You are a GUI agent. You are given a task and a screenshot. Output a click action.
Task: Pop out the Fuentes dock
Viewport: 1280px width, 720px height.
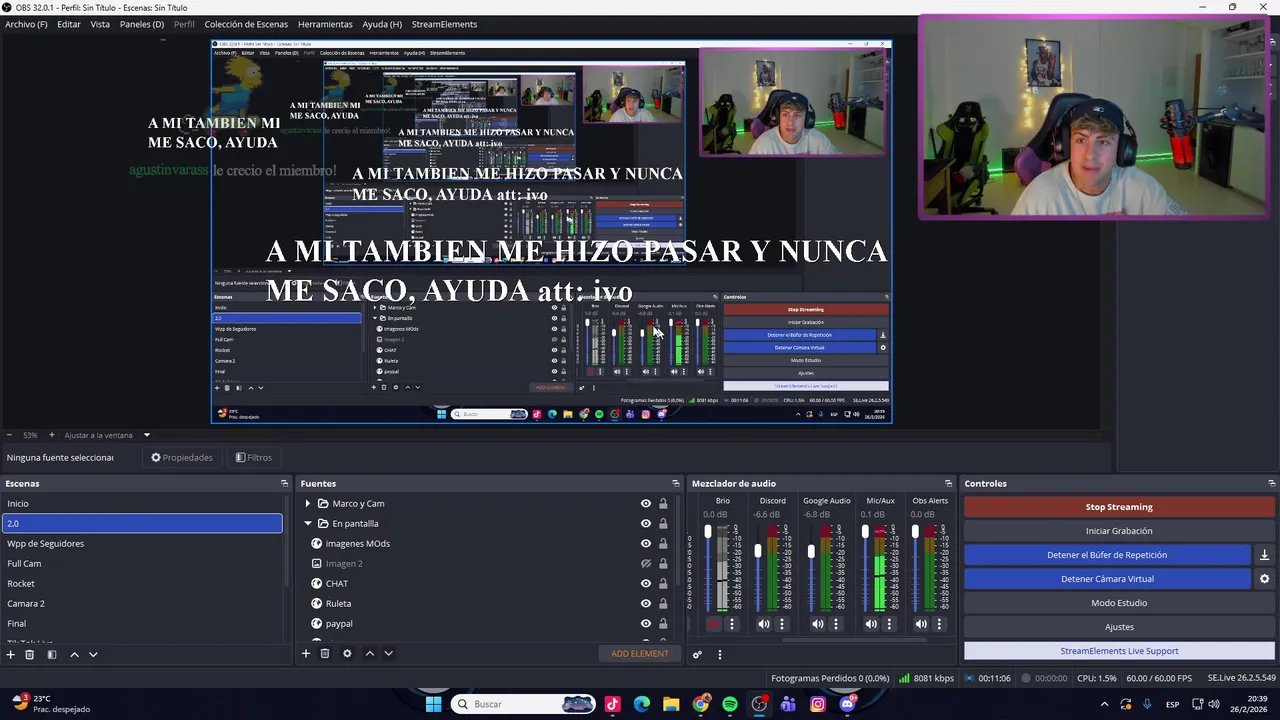tap(676, 483)
